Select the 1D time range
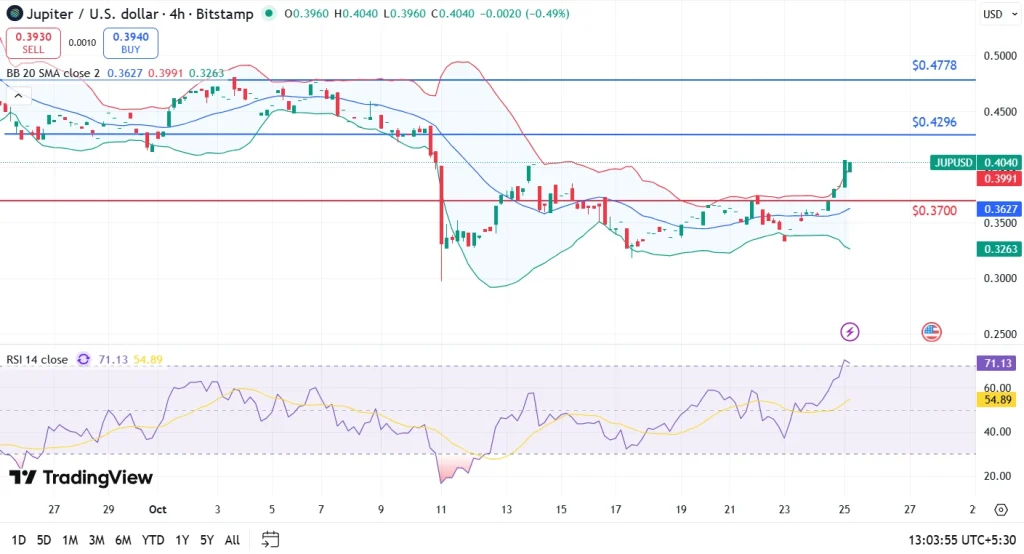Viewport: 1024px width, 554px height. (17, 540)
